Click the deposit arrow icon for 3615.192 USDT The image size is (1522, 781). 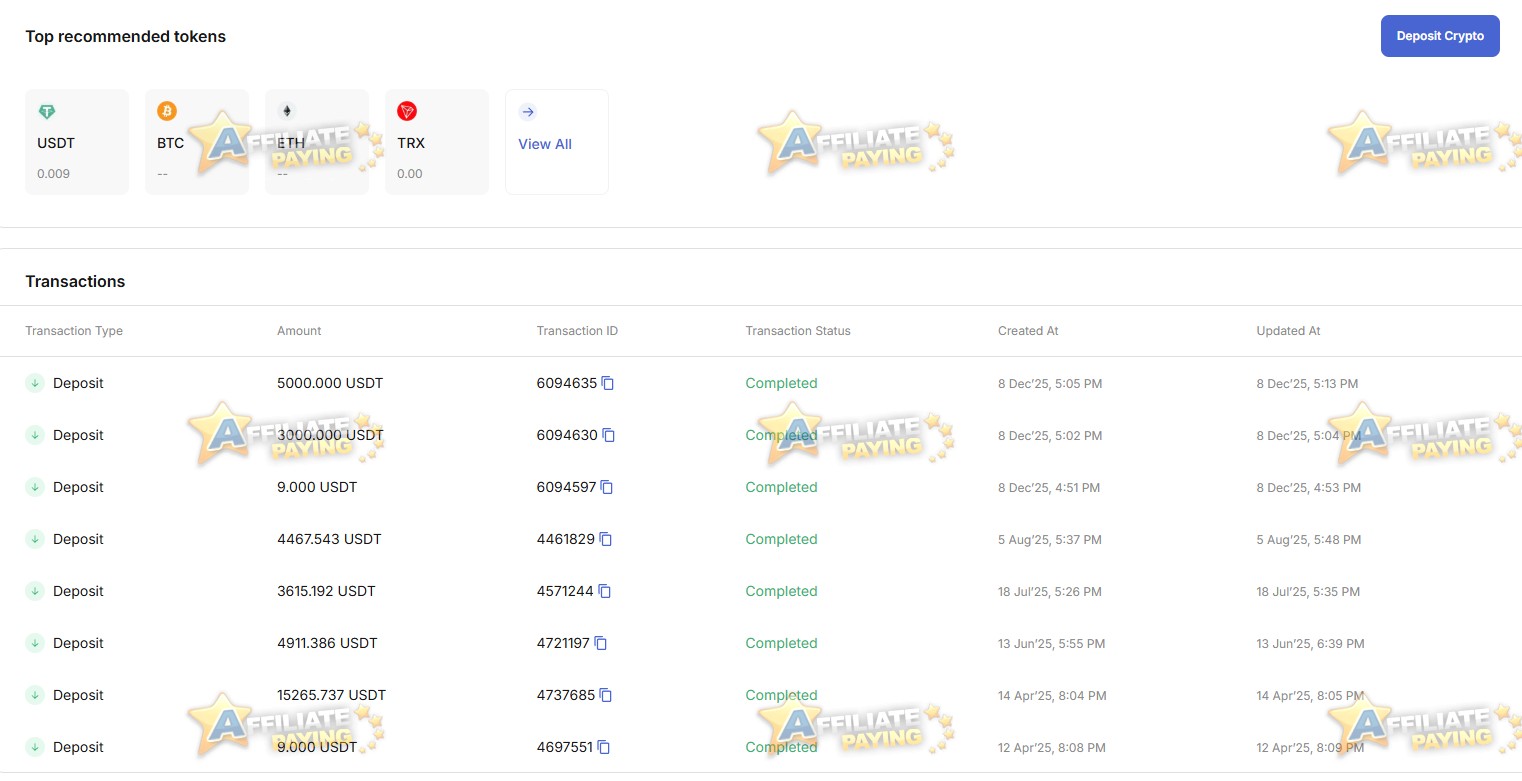[35, 591]
